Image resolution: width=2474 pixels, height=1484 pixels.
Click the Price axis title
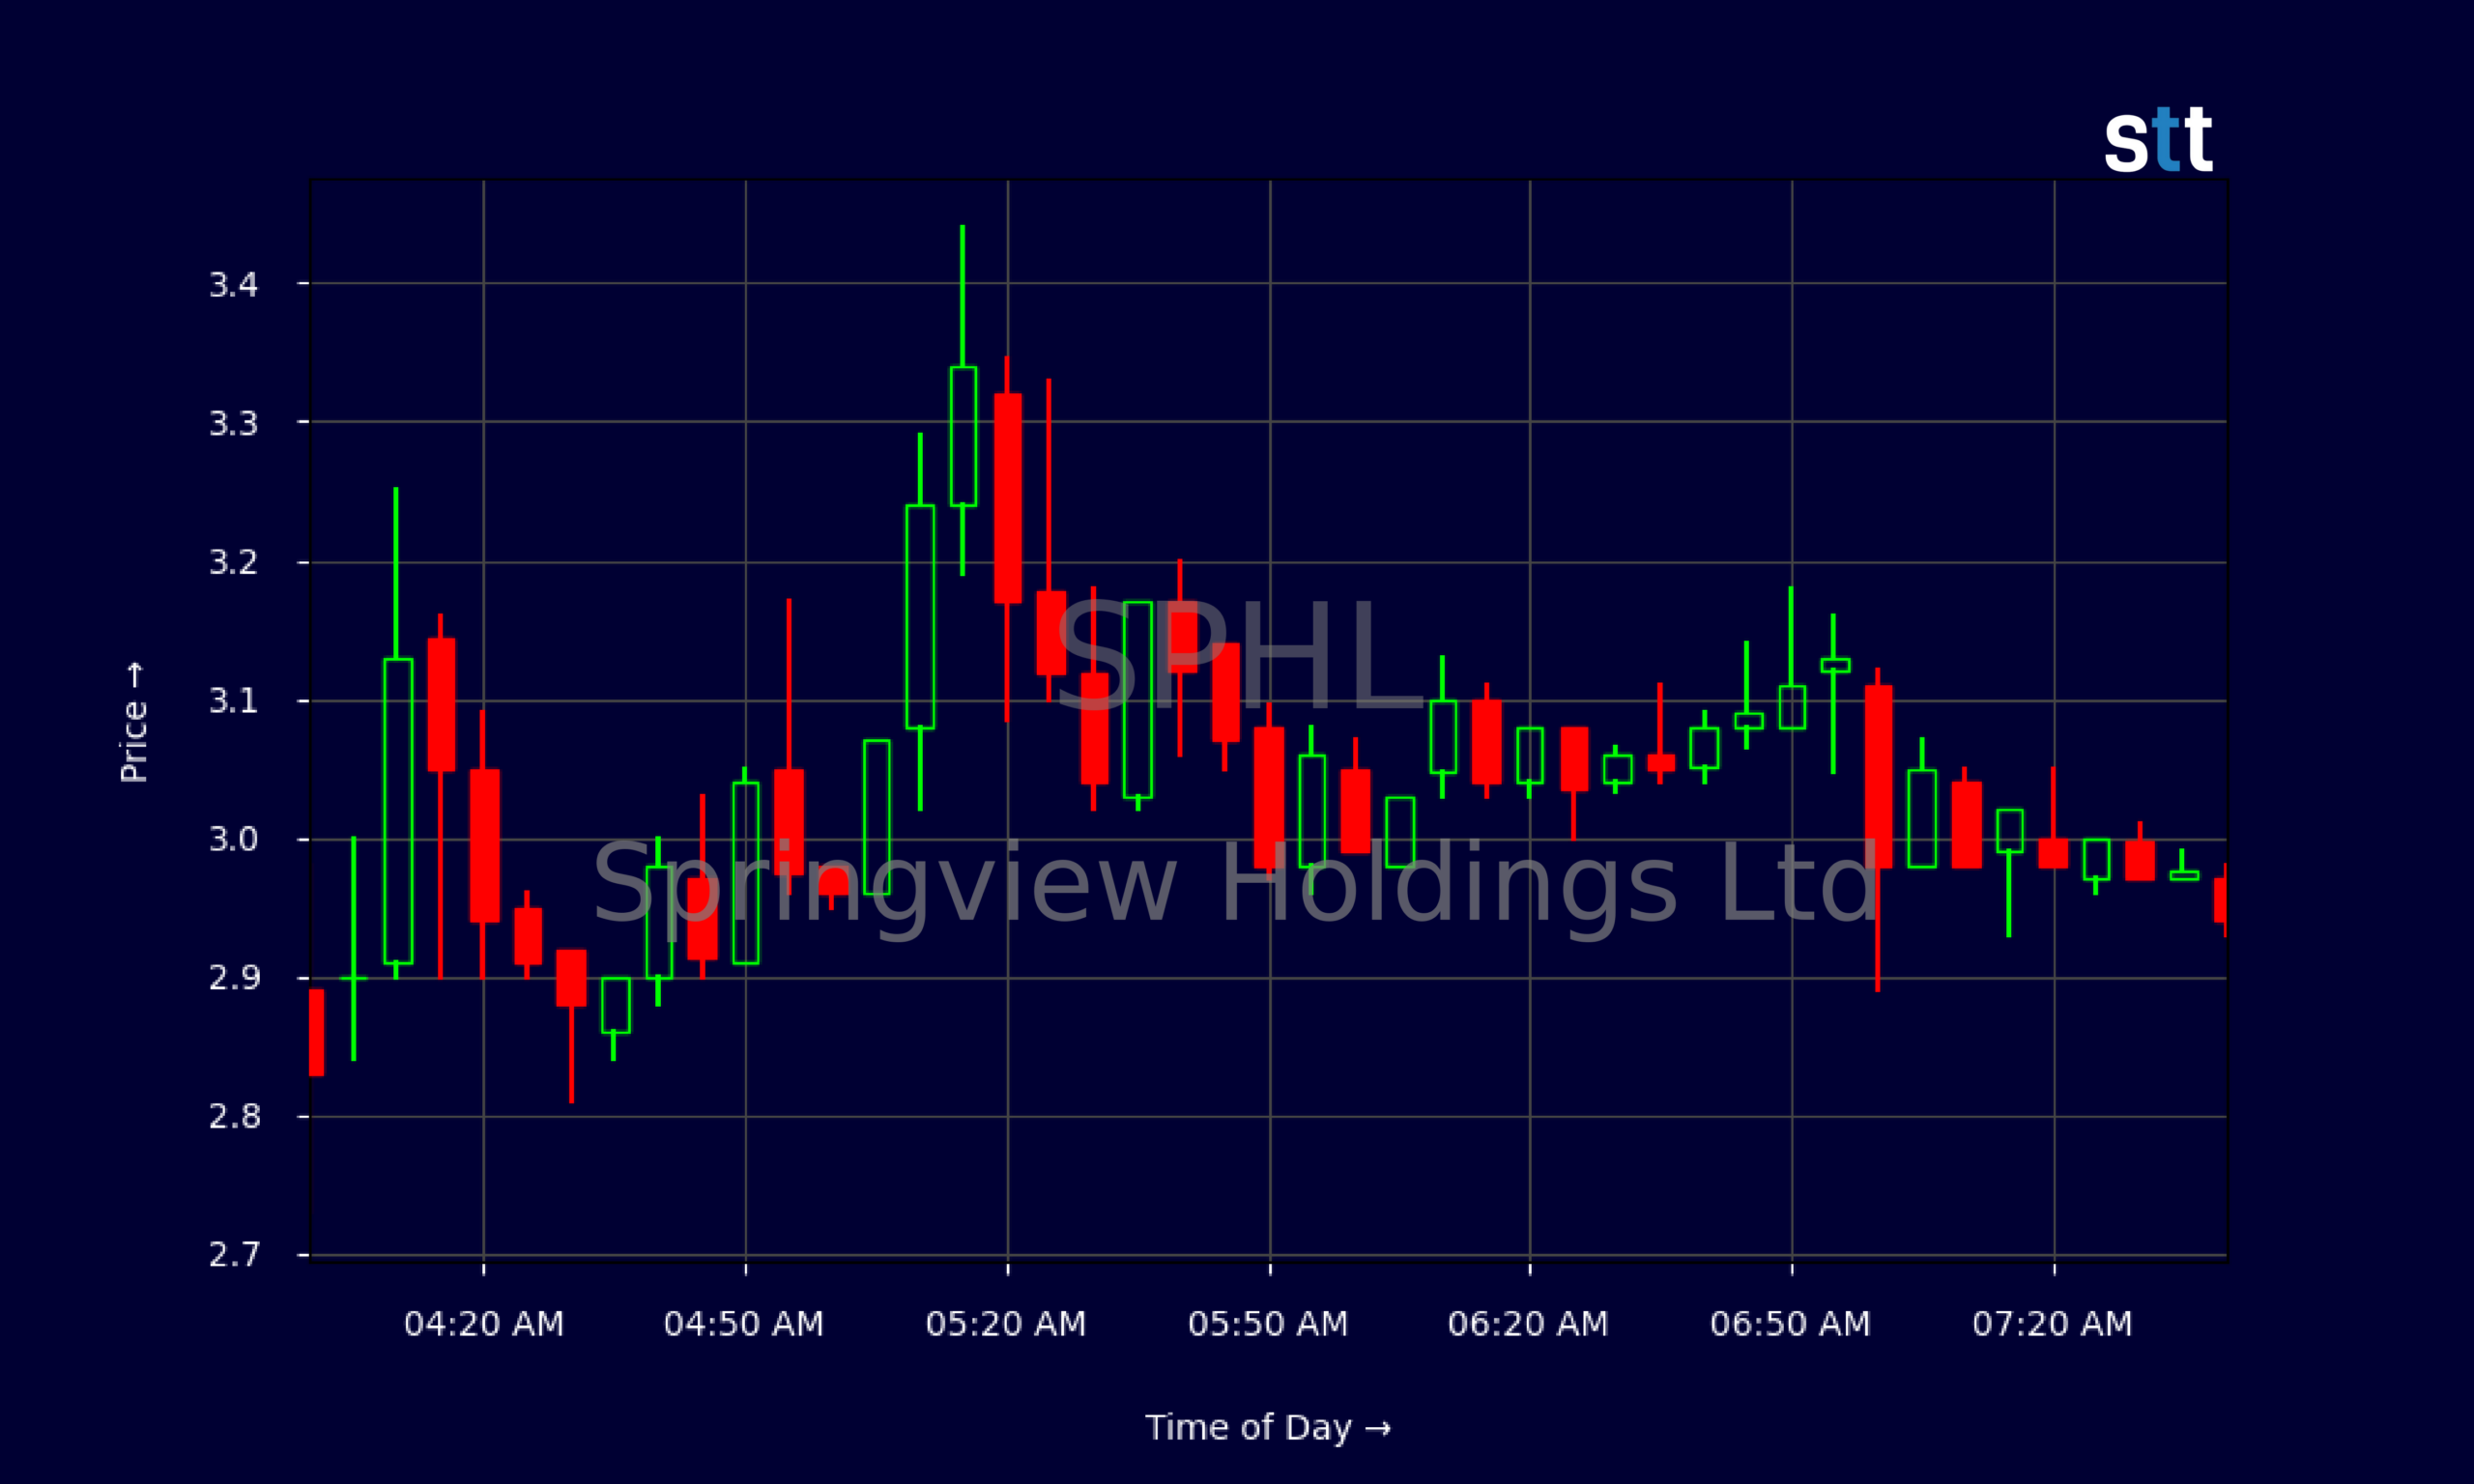coord(133,722)
